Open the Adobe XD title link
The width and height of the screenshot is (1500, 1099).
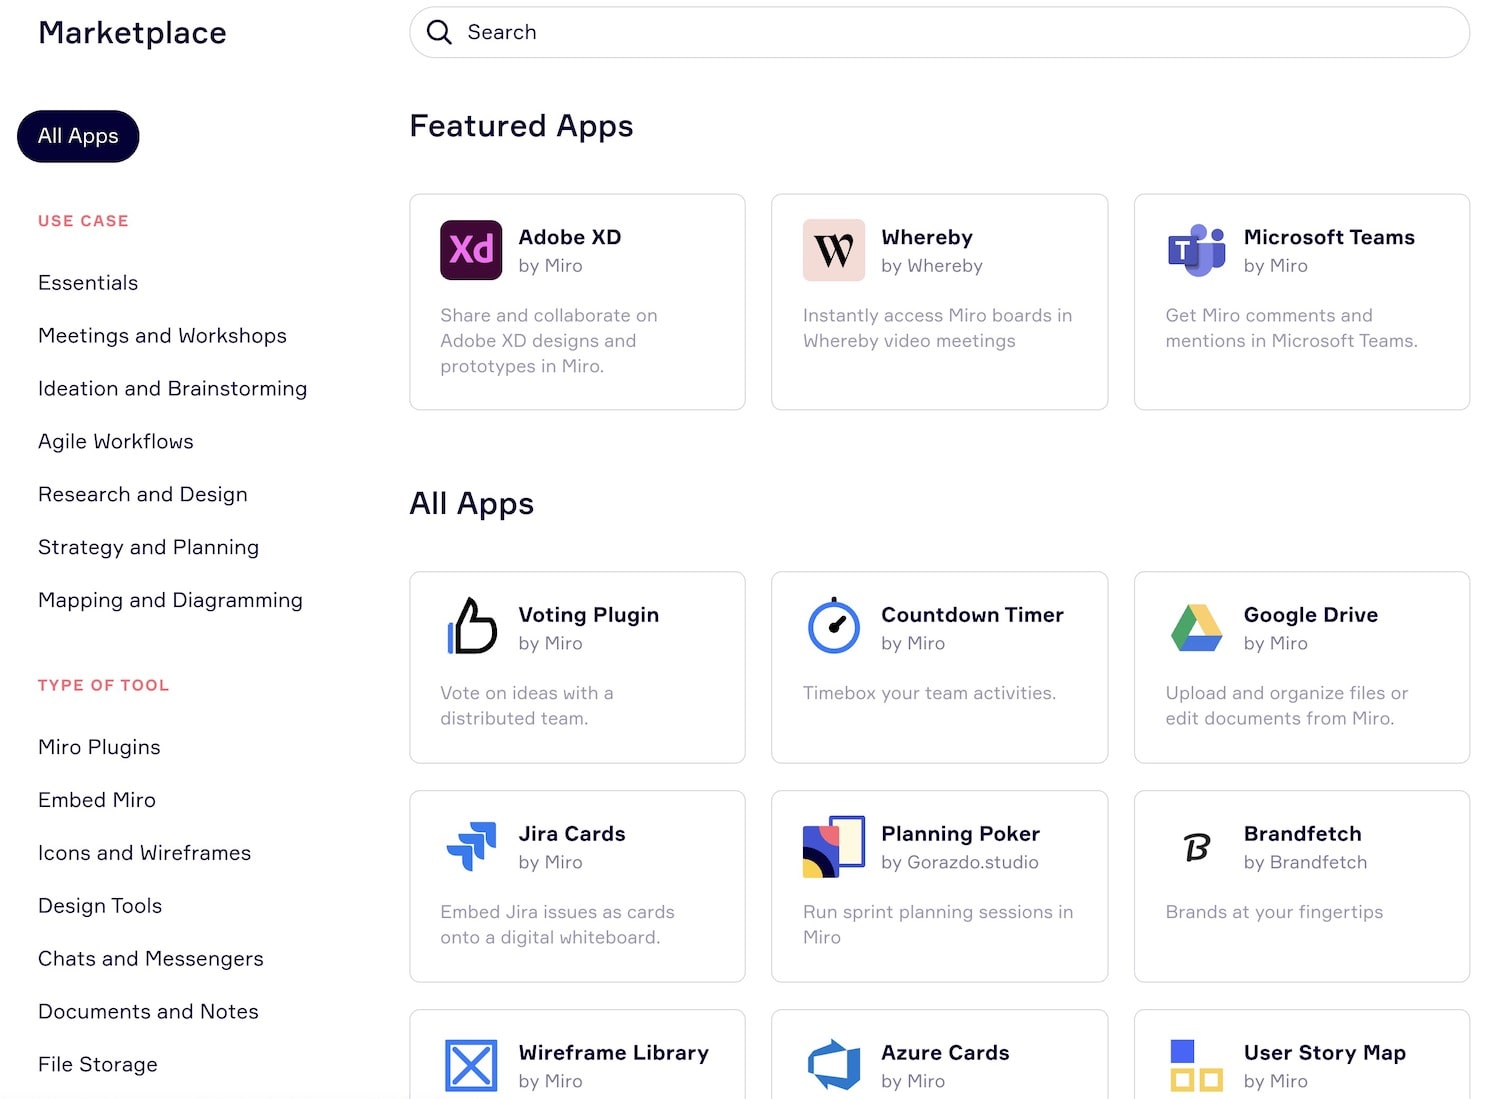pos(570,237)
